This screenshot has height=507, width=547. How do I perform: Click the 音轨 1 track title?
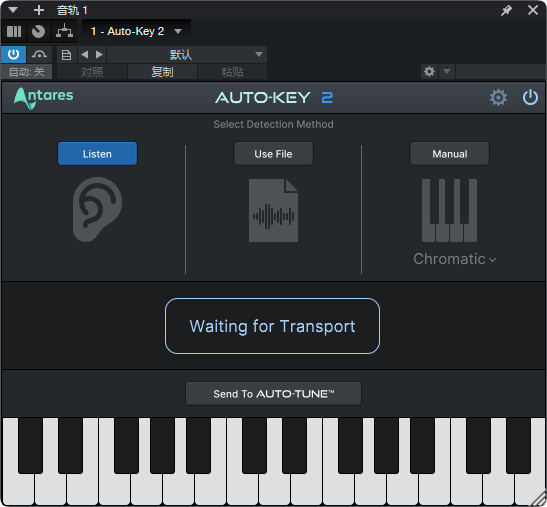72,10
